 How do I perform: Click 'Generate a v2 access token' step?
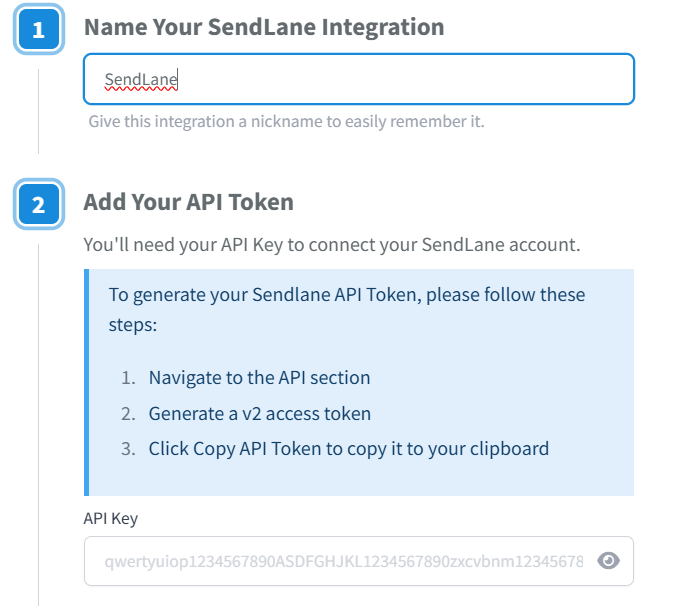pos(259,413)
